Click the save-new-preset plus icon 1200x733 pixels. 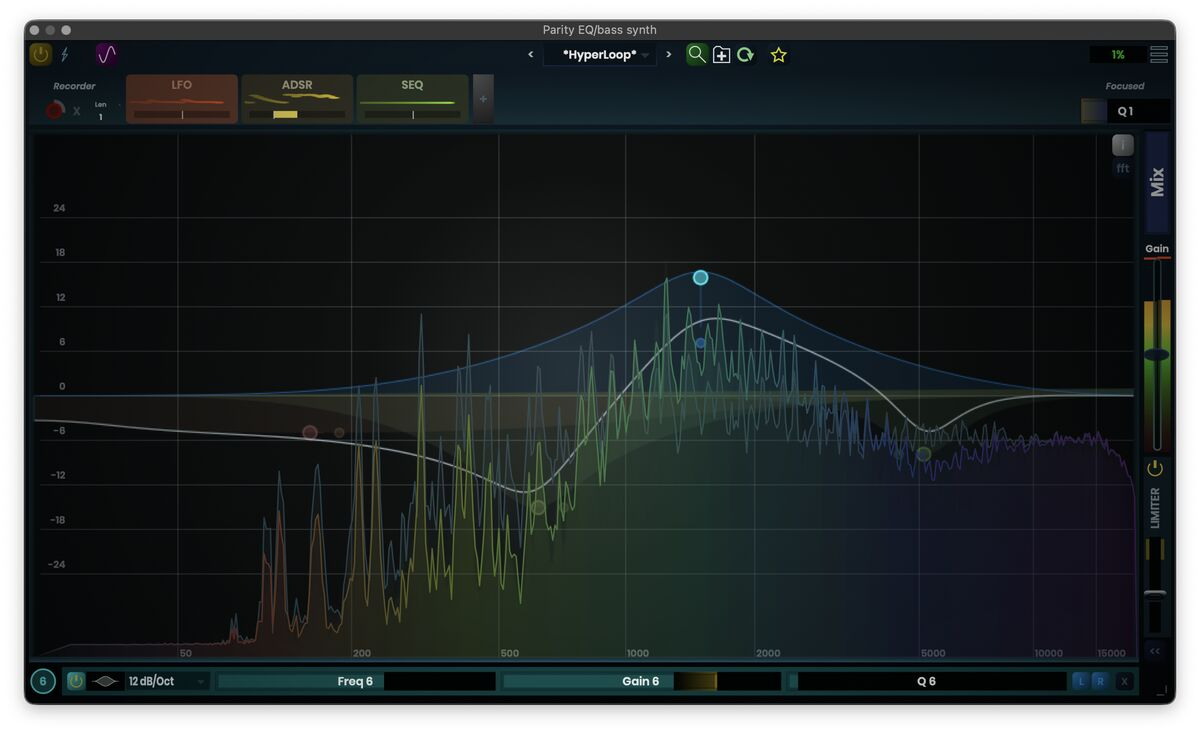[x=721, y=55]
